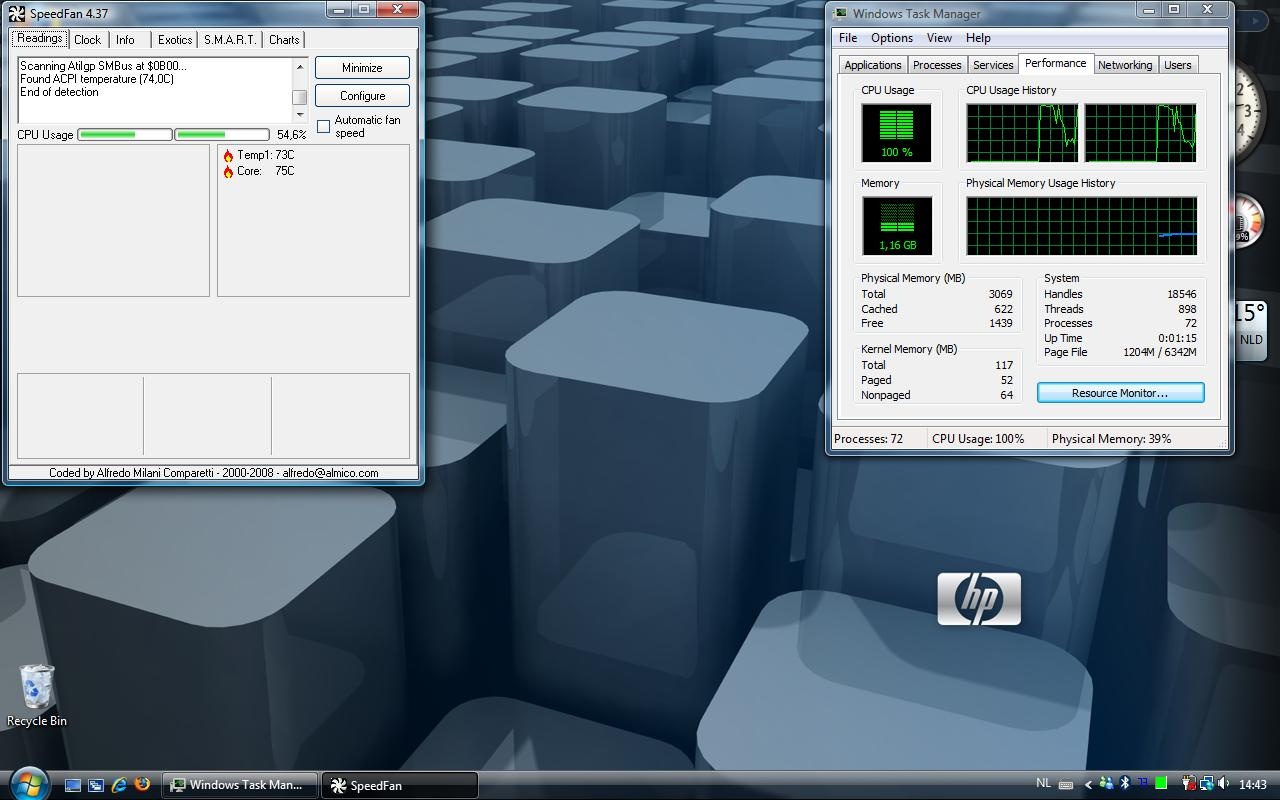Click the Configure button in SpeedFan
Screen dimensions: 1280x800
click(x=362, y=96)
